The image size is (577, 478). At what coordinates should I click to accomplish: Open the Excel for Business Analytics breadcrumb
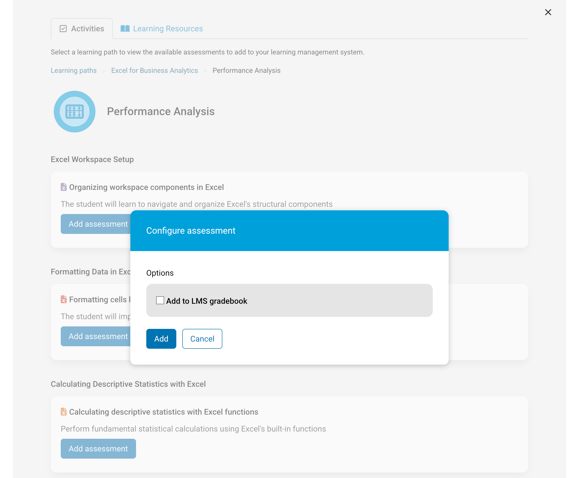[x=155, y=70]
